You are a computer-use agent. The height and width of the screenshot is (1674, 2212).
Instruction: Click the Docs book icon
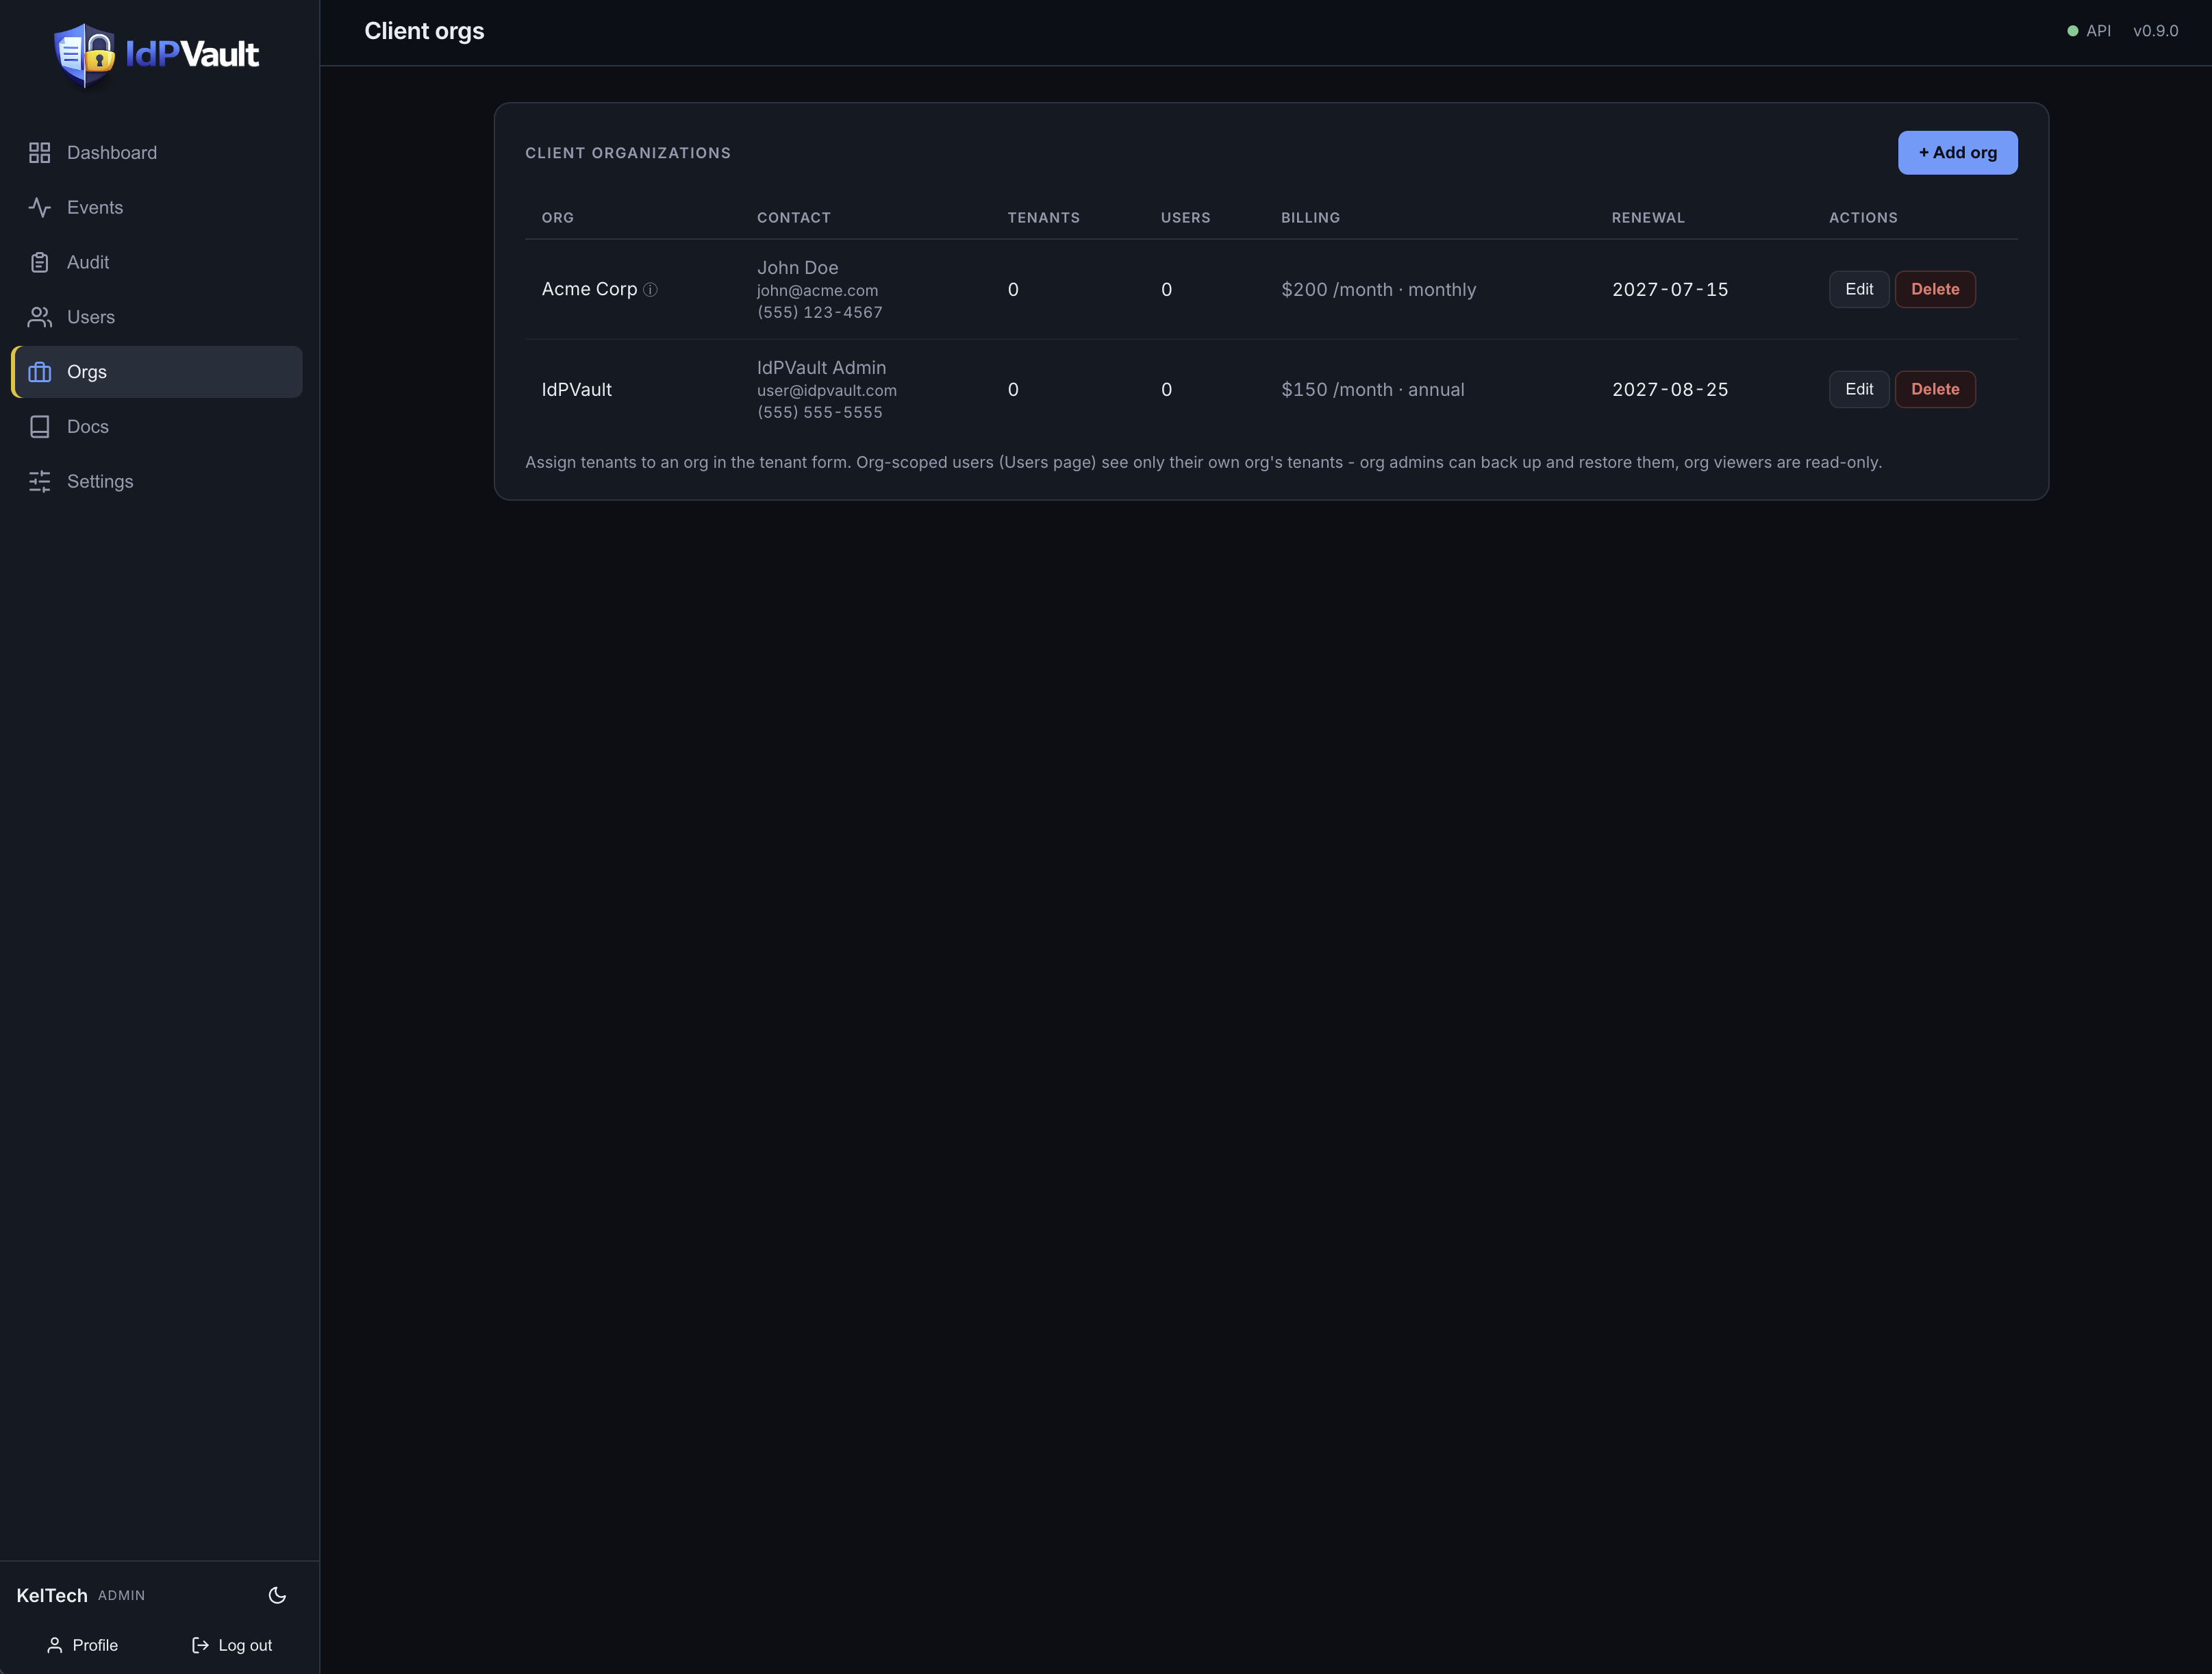pyautogui.click(x=39, y=427)
